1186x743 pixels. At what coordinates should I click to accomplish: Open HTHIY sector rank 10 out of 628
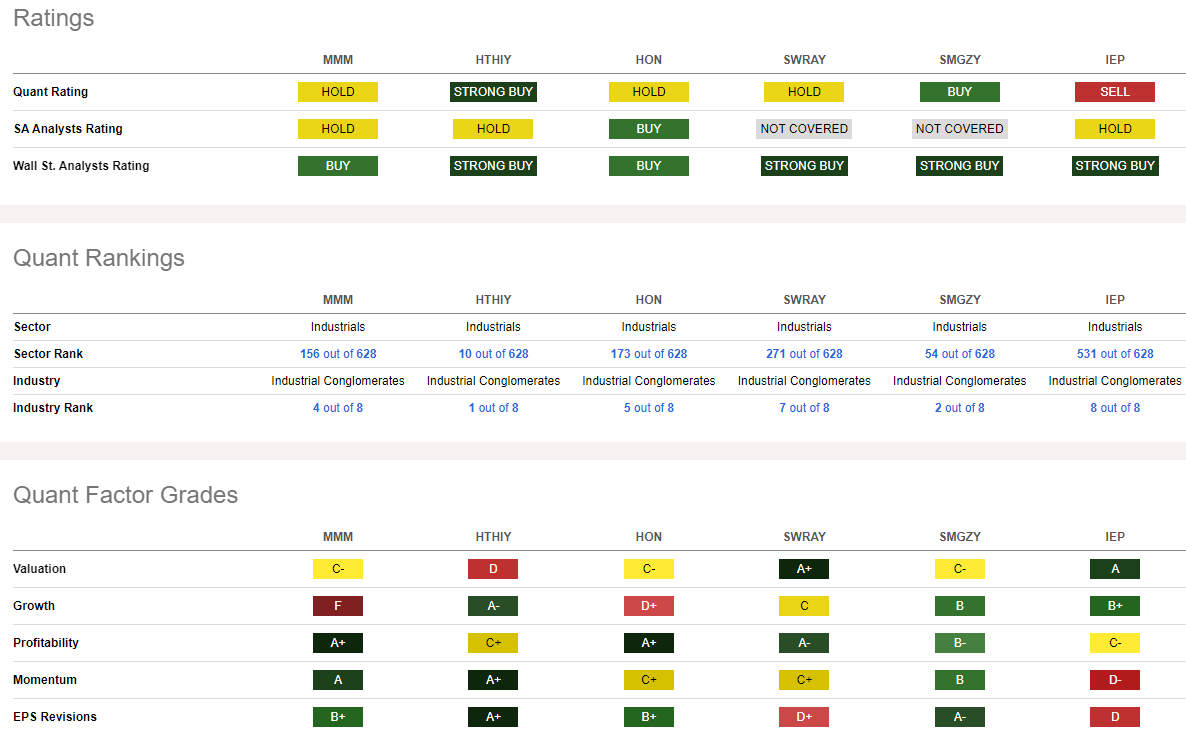(x=493, y=354)
